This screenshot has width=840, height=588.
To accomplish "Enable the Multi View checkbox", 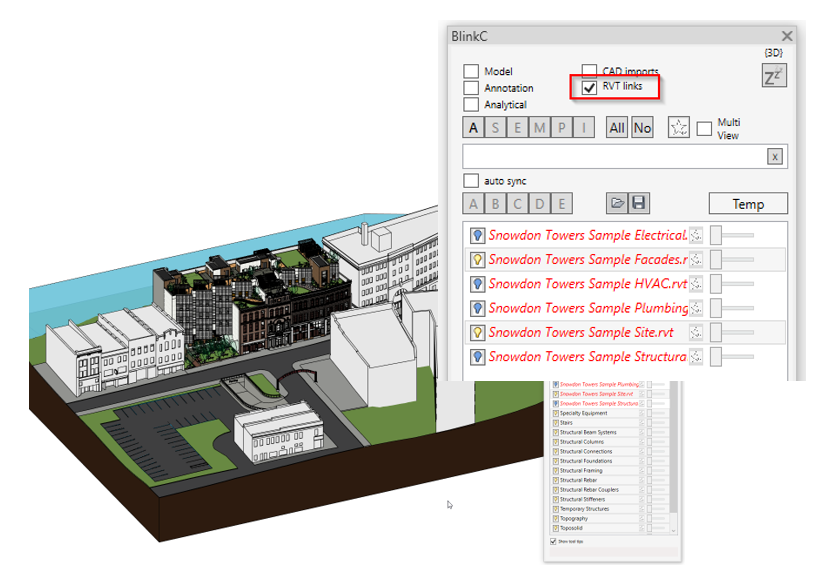I will [x=704, y=129].
